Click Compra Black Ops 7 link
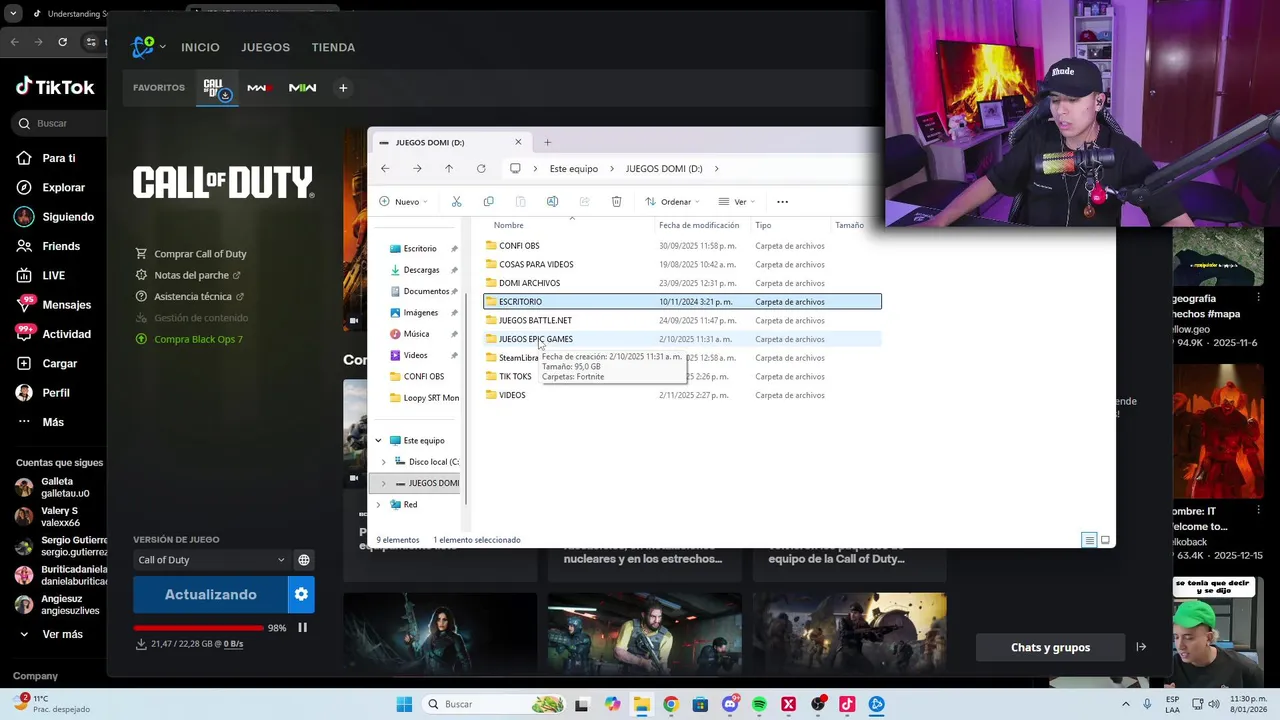This screenshot has height=720, width=1280. (x=189, y=339)
